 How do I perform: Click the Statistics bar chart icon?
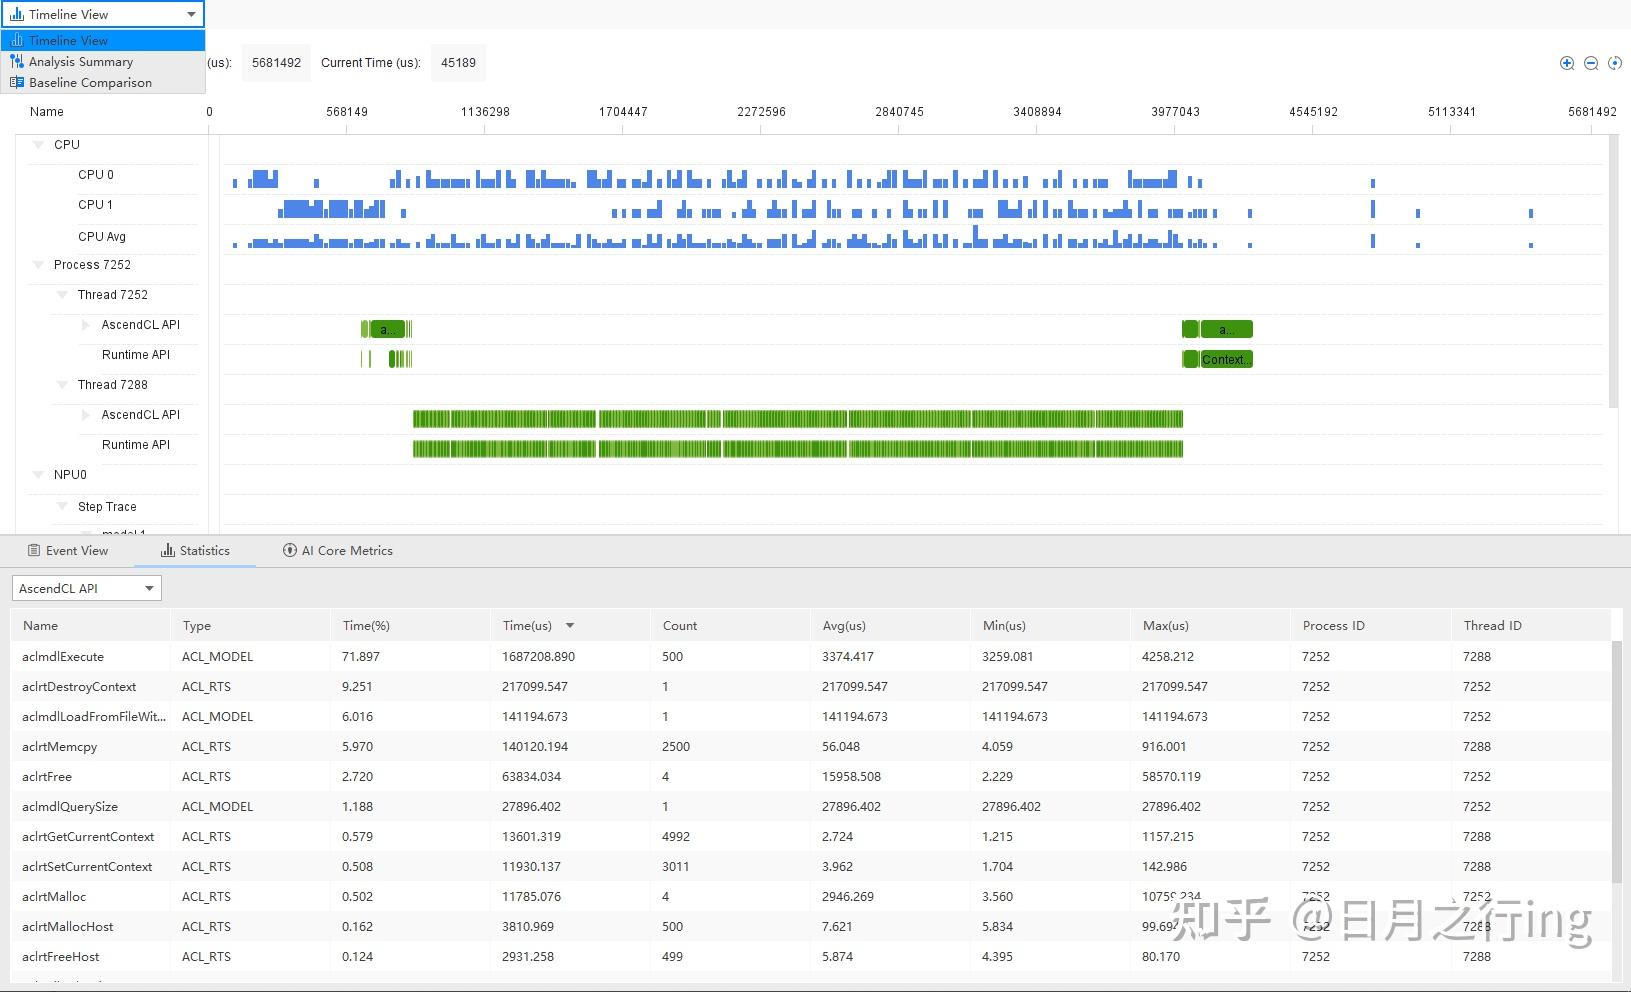tap(170, 550)
